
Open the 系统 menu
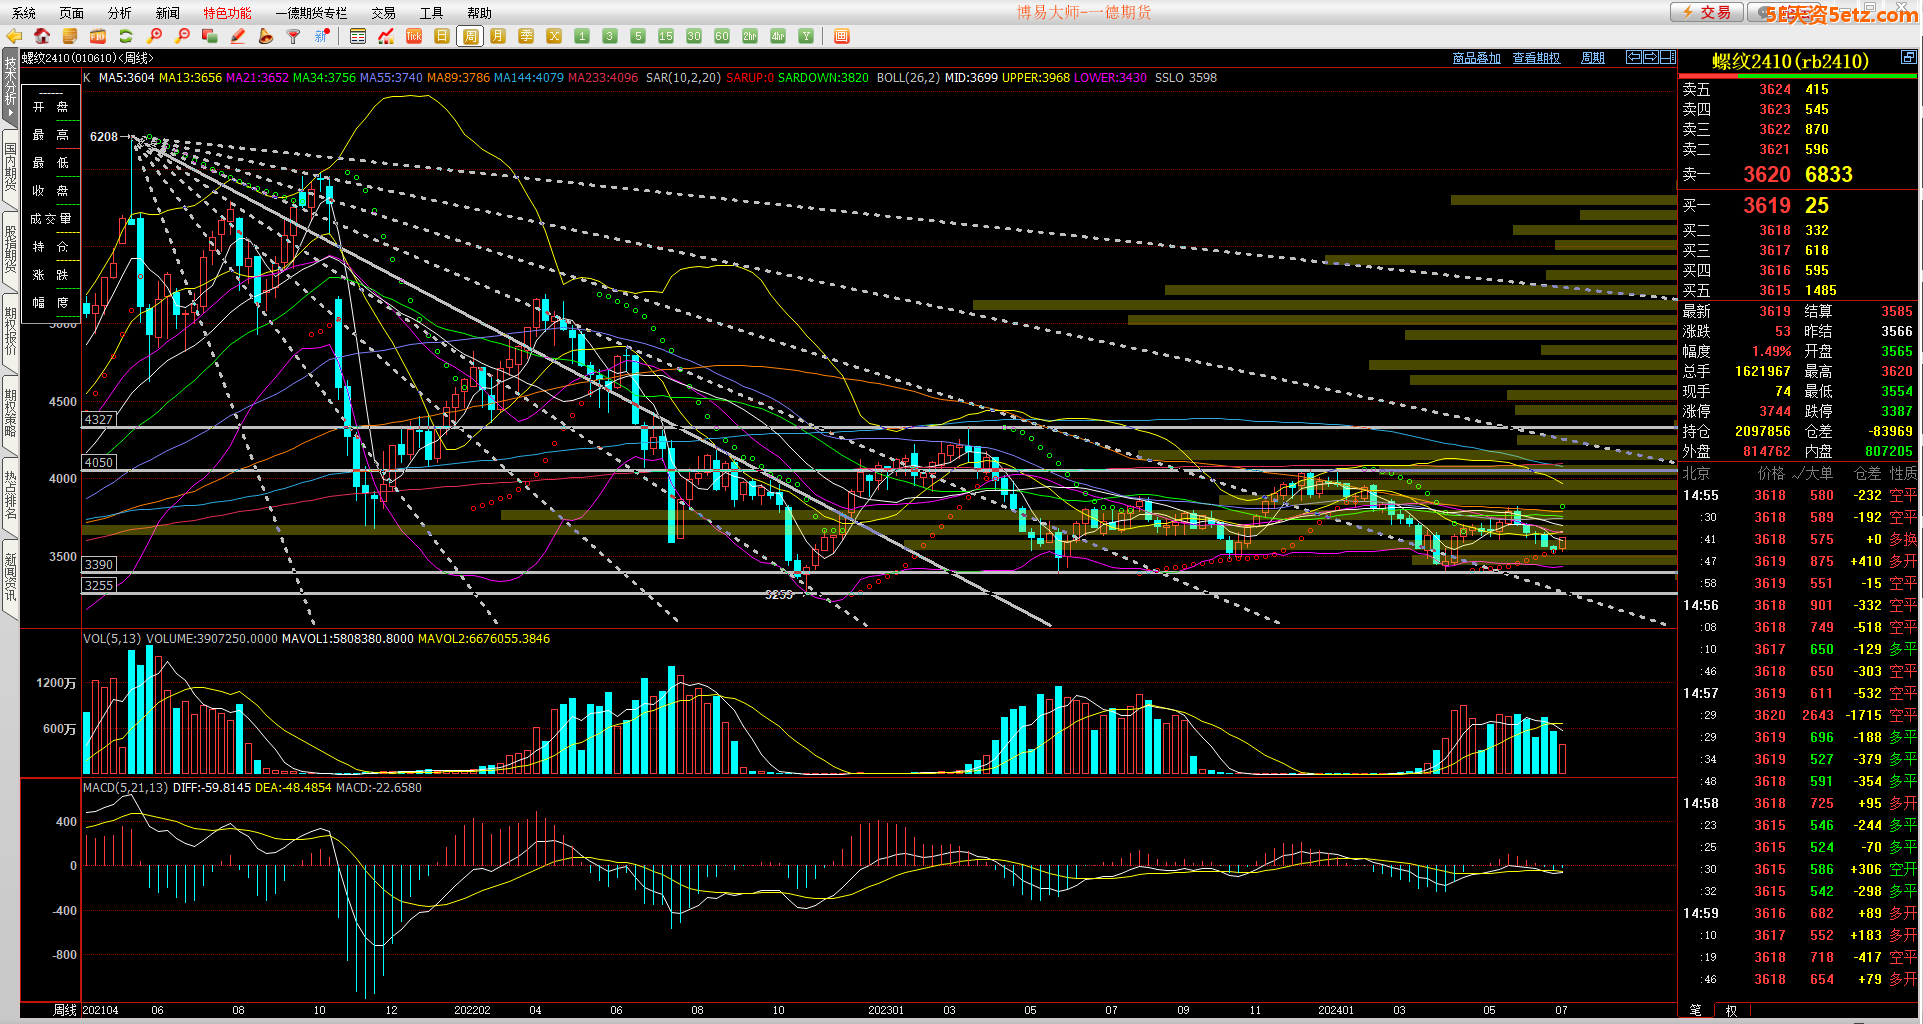coord(24,13)
